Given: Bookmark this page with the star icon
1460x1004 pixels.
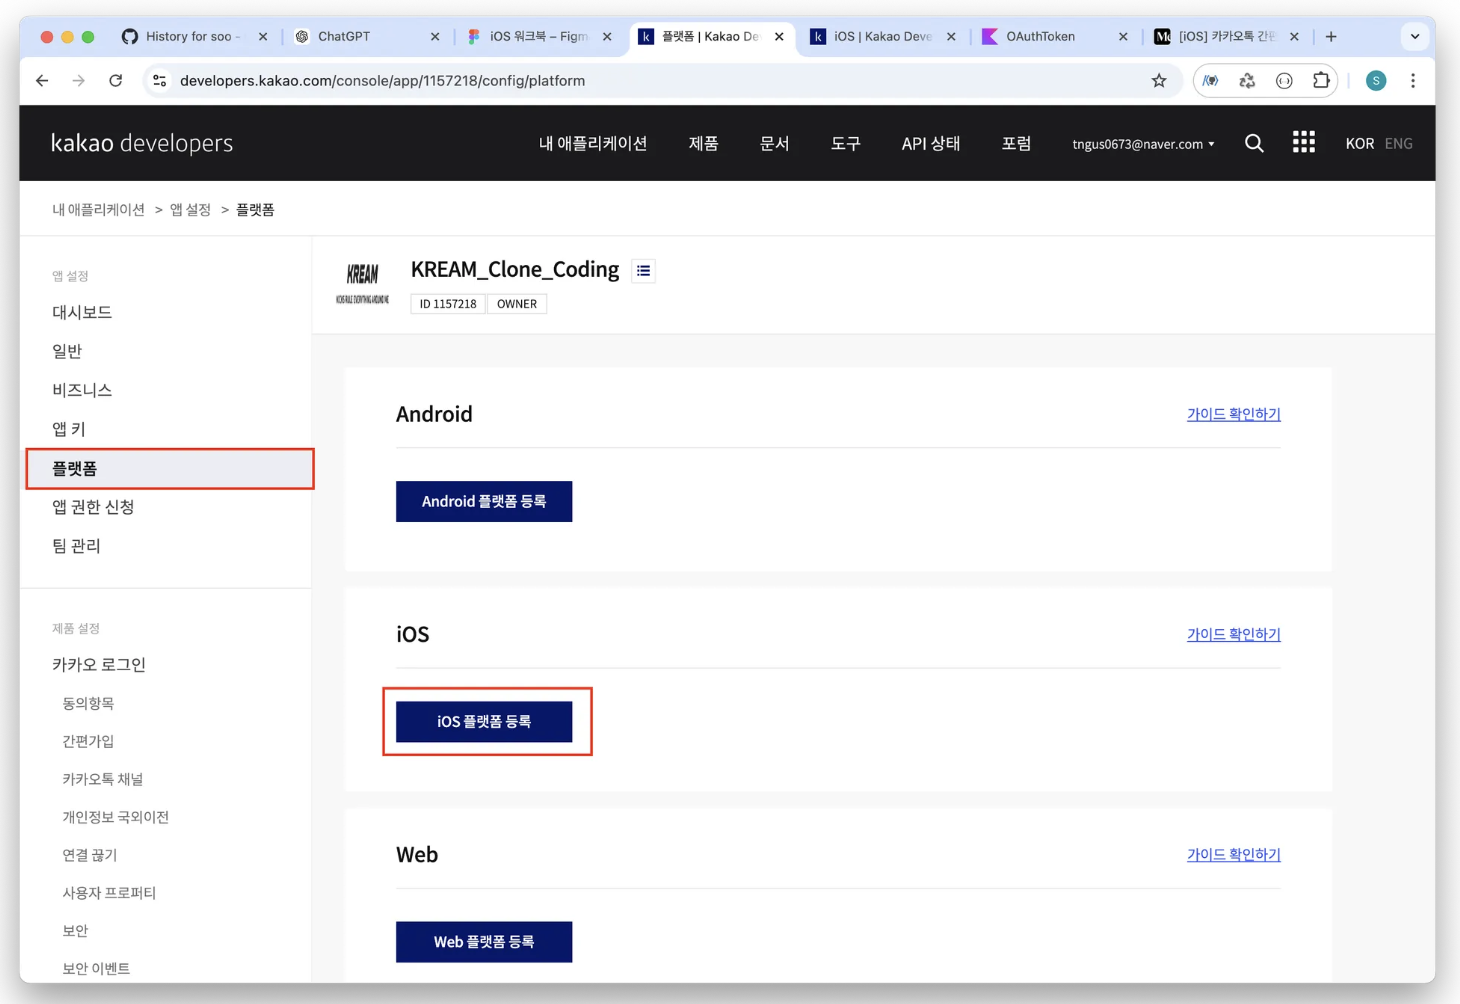Looking at the screenshot, I should click(x=1159, y=81).
